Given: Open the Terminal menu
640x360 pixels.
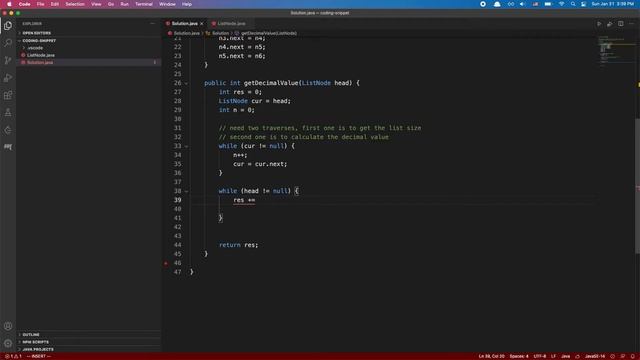Looking at the screenshot, I should tap(144, 4).
